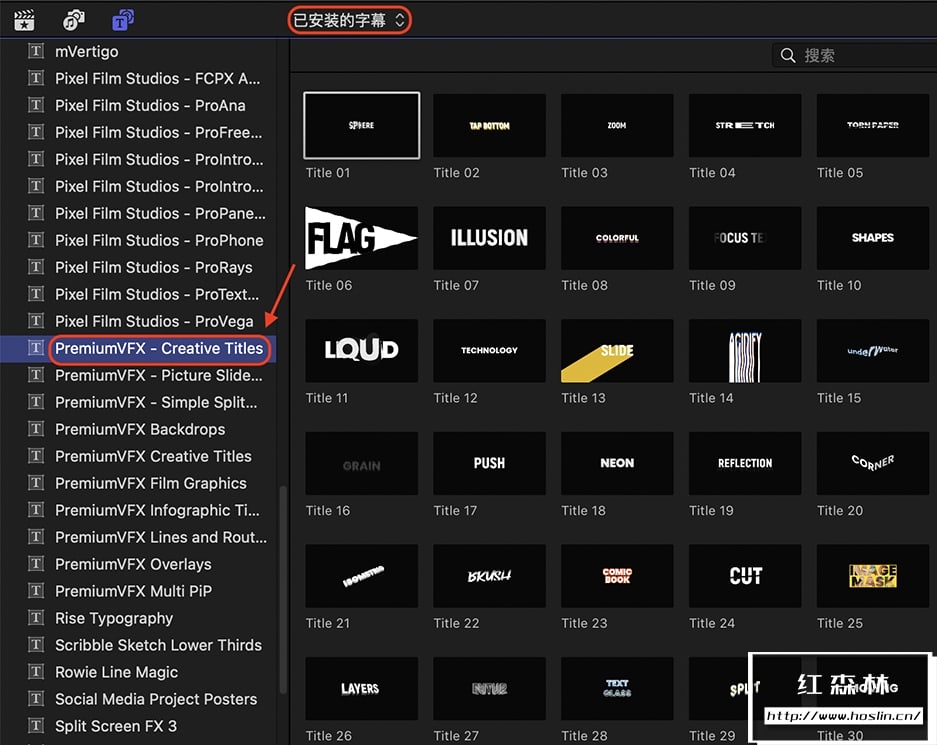937x745 pixels.
Task: Click the title icon beside PremiumVFX Backdrops
Action: pos(36,428)
